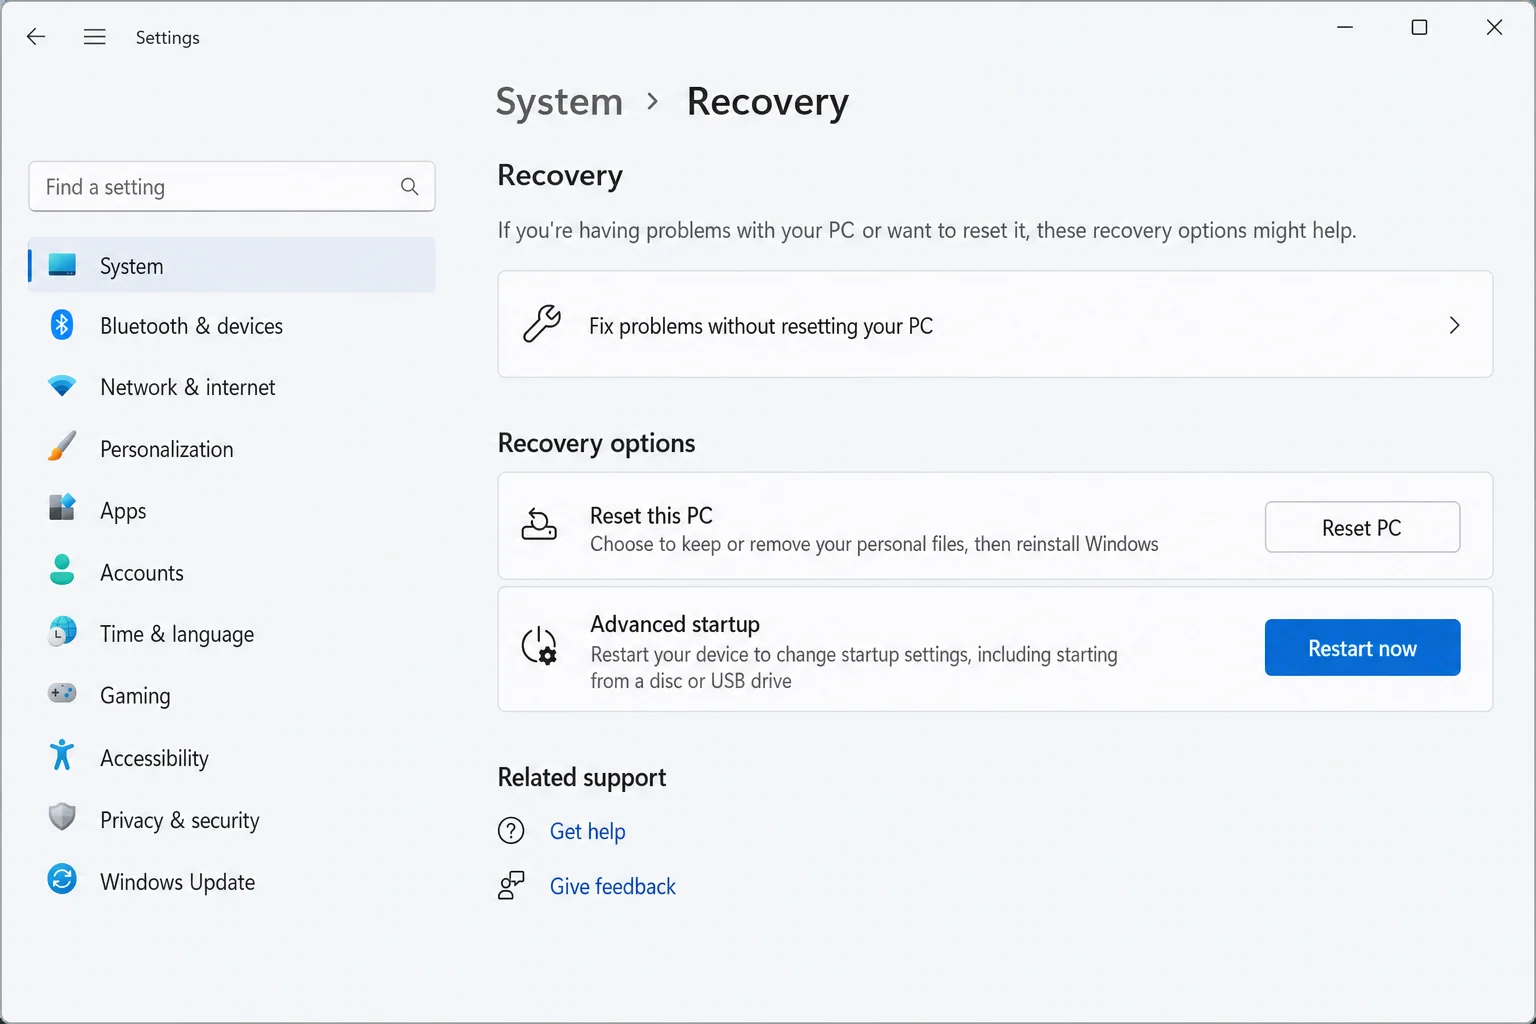Click the Settings window title text
This screenshot has width=1536, height=1024.
coord(168,37)
